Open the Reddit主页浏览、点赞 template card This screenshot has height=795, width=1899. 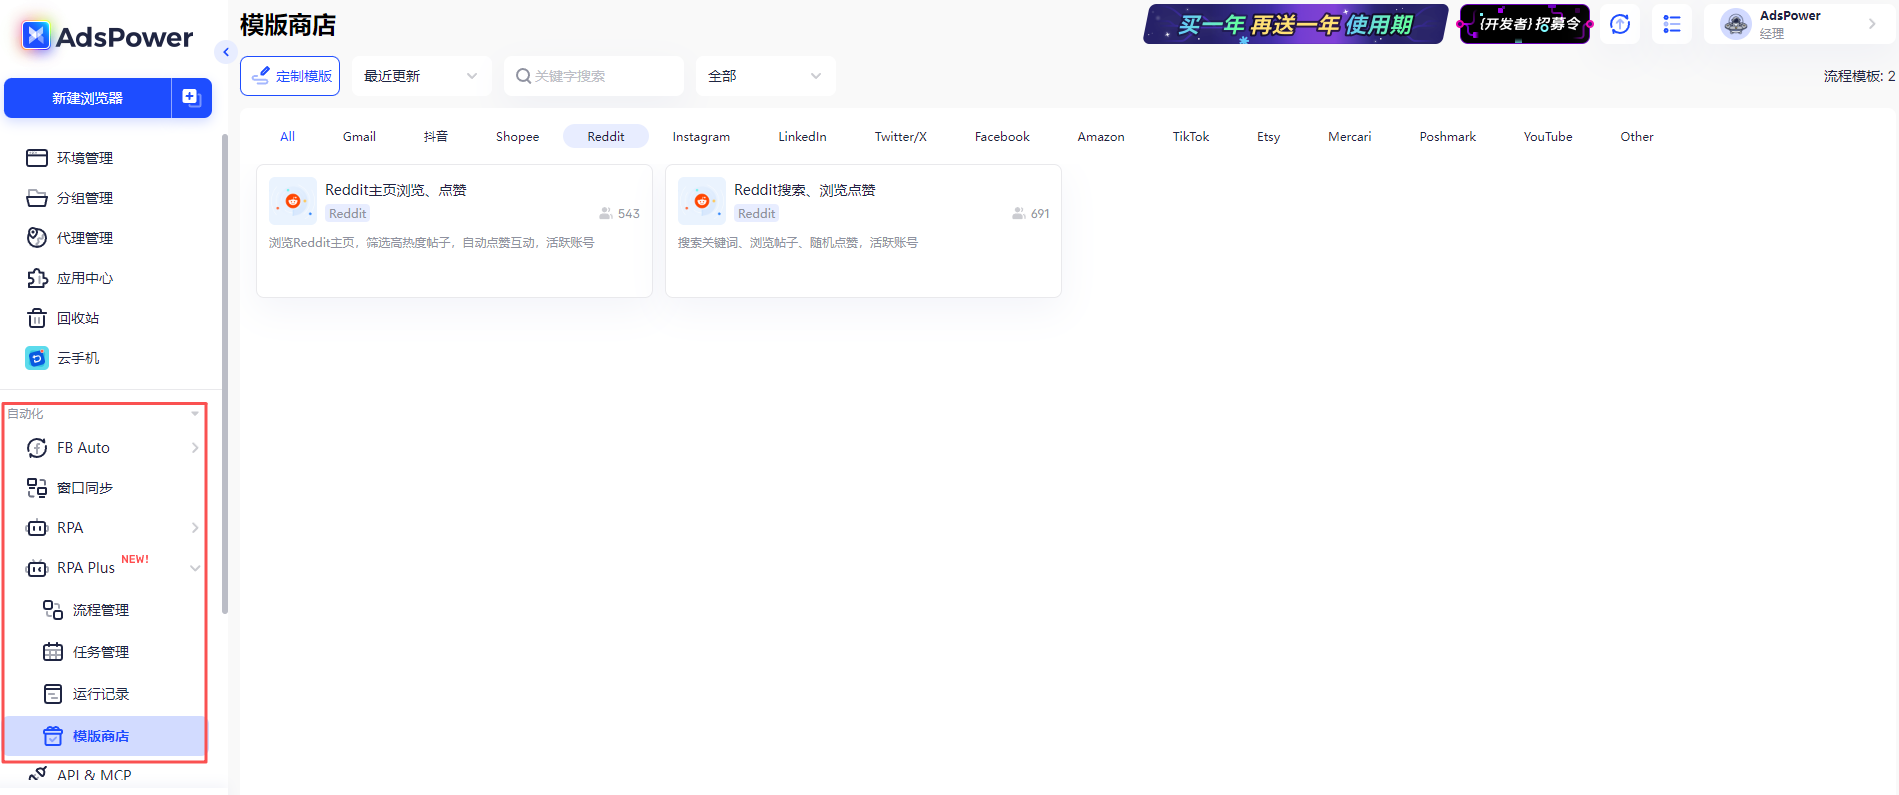pos(454,231)
